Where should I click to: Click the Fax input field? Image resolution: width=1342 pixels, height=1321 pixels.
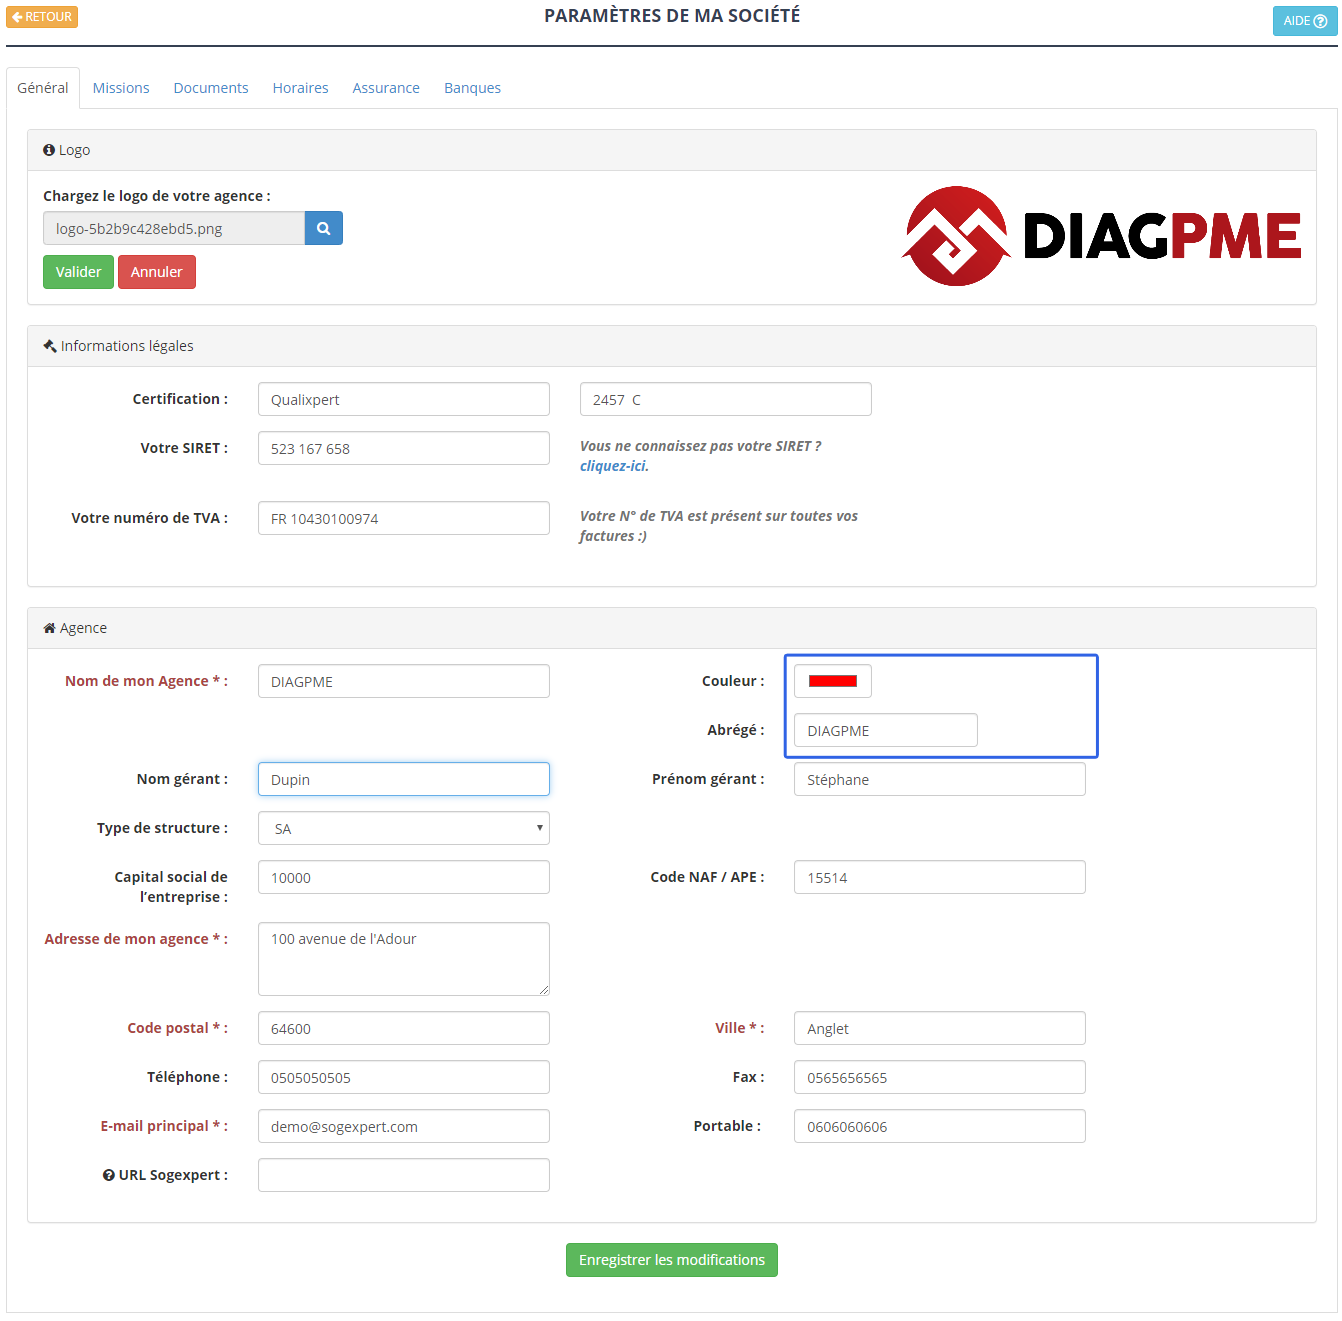tap(940, 1077)
